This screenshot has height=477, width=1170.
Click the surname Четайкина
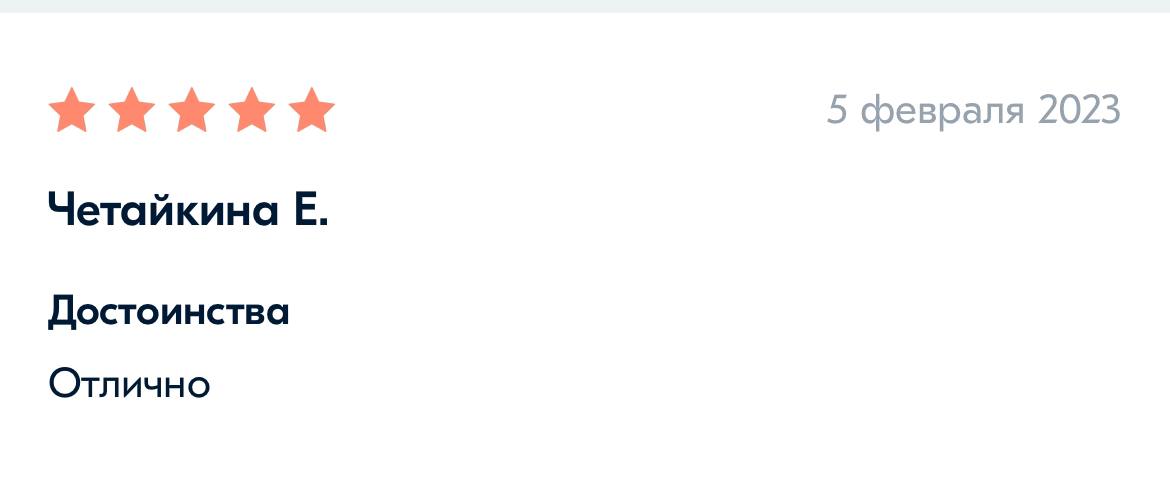(163, 211)
